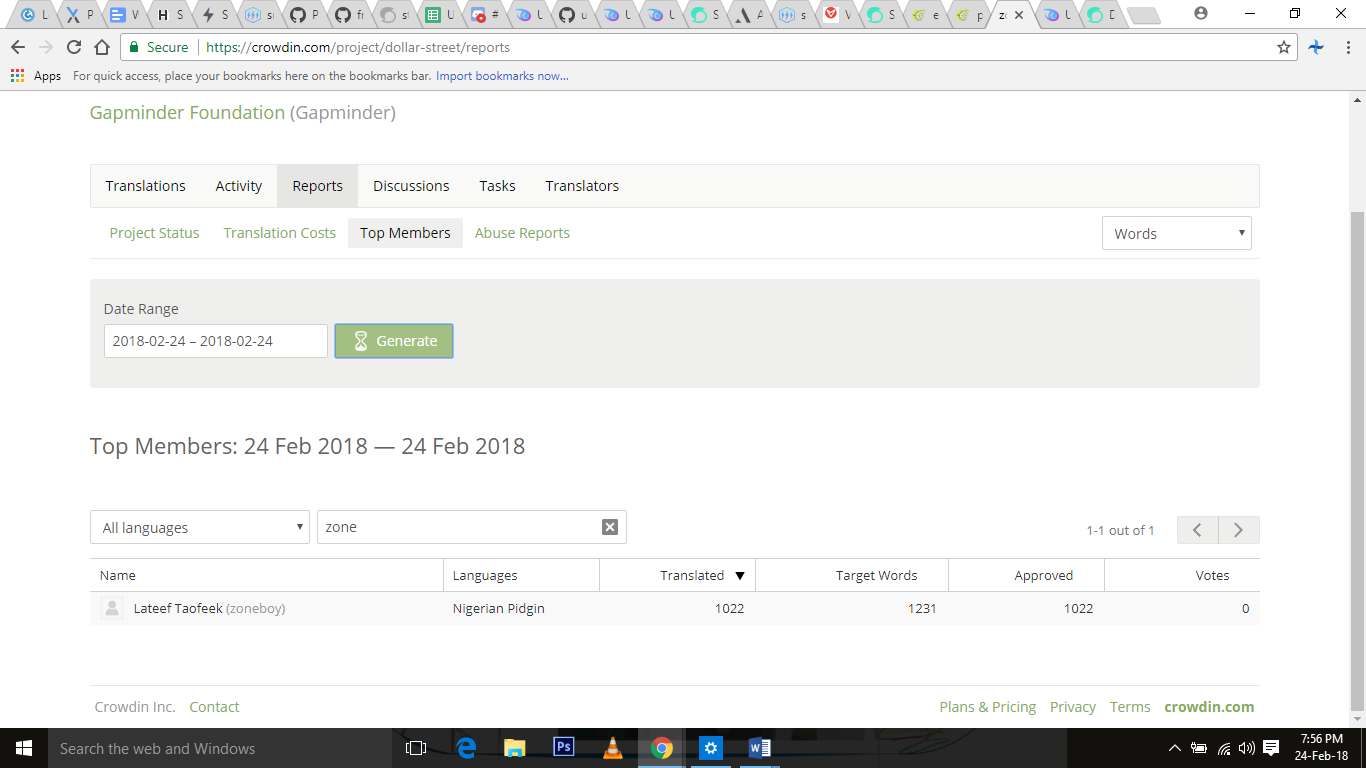Go back to the previous page in Chrome

pos(18,47)
